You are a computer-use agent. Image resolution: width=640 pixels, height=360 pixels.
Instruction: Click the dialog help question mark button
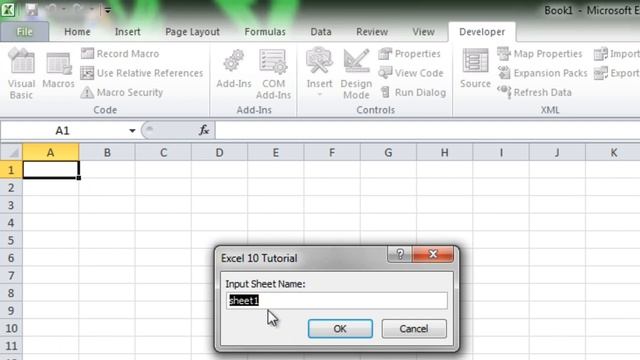click(400, 254)
